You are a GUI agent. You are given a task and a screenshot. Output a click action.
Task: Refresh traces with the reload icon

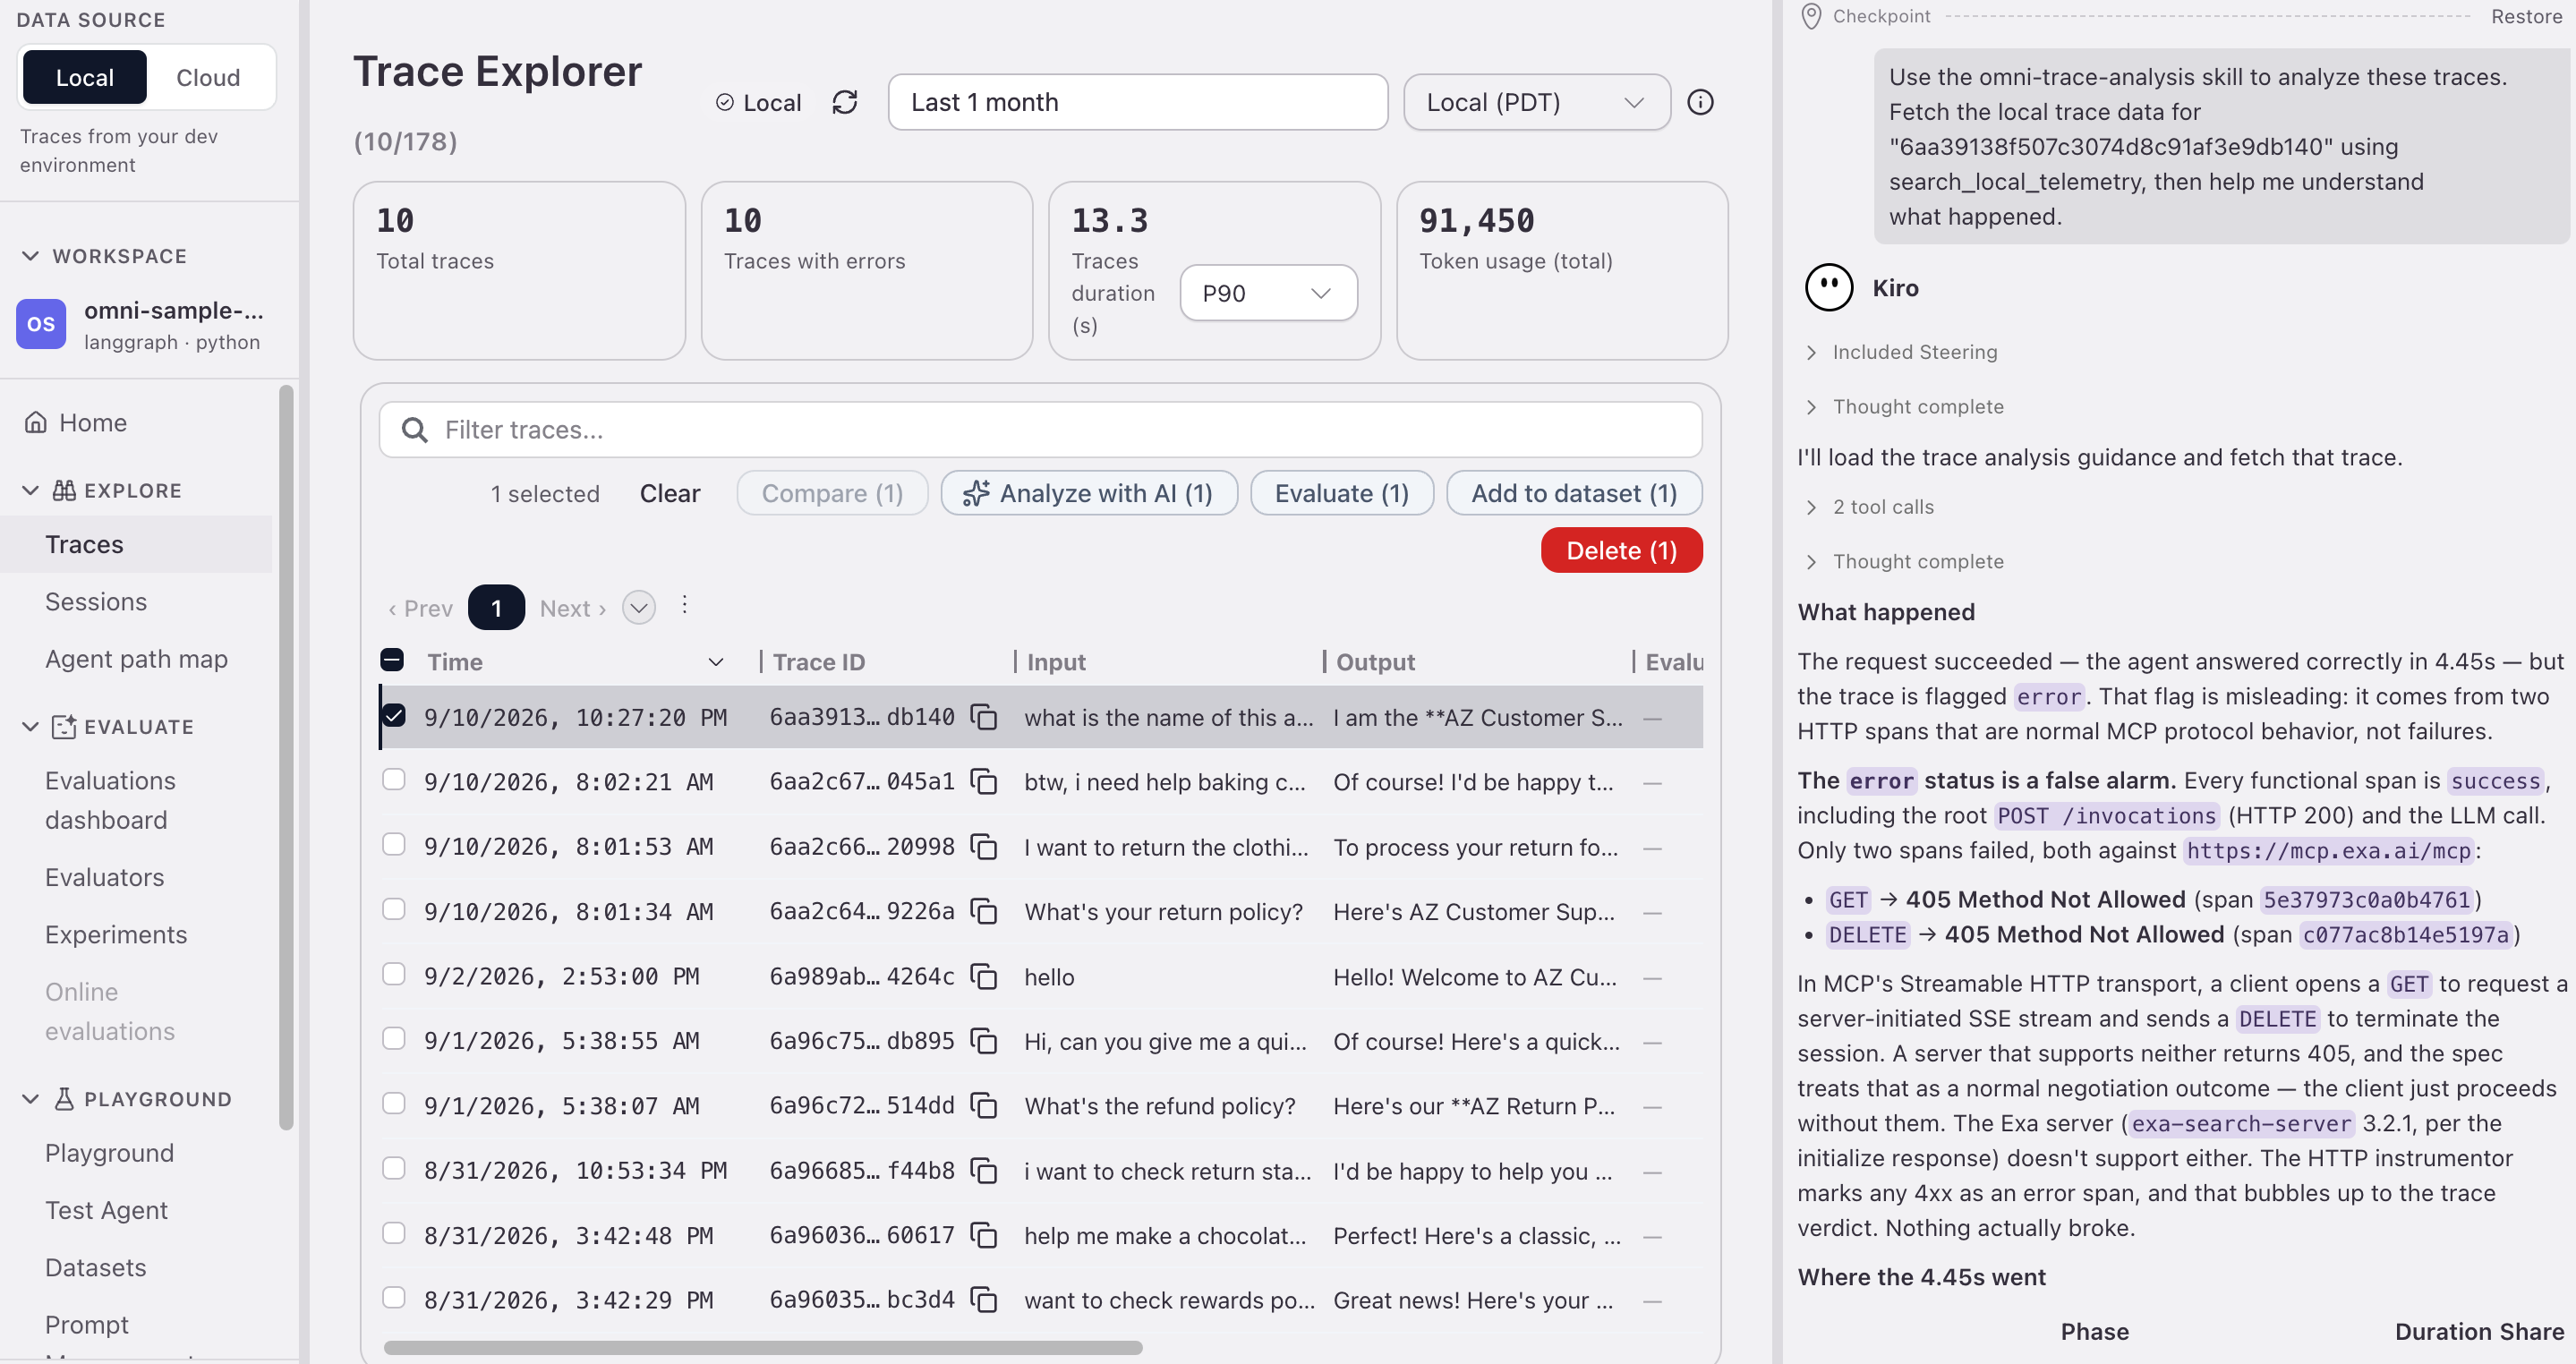pos(845,102)
